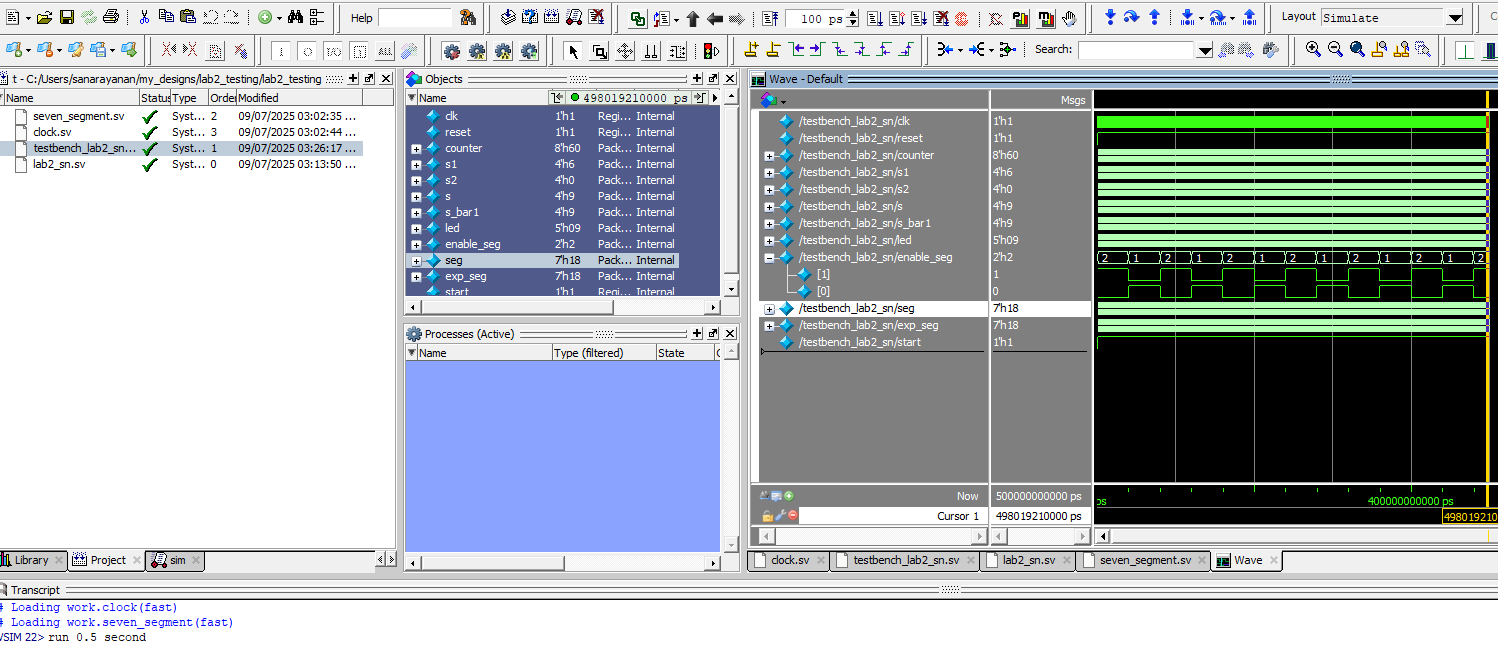
Task: Click the binoculars Find icon
Action: pyautogui.click(x=295, y=18)
